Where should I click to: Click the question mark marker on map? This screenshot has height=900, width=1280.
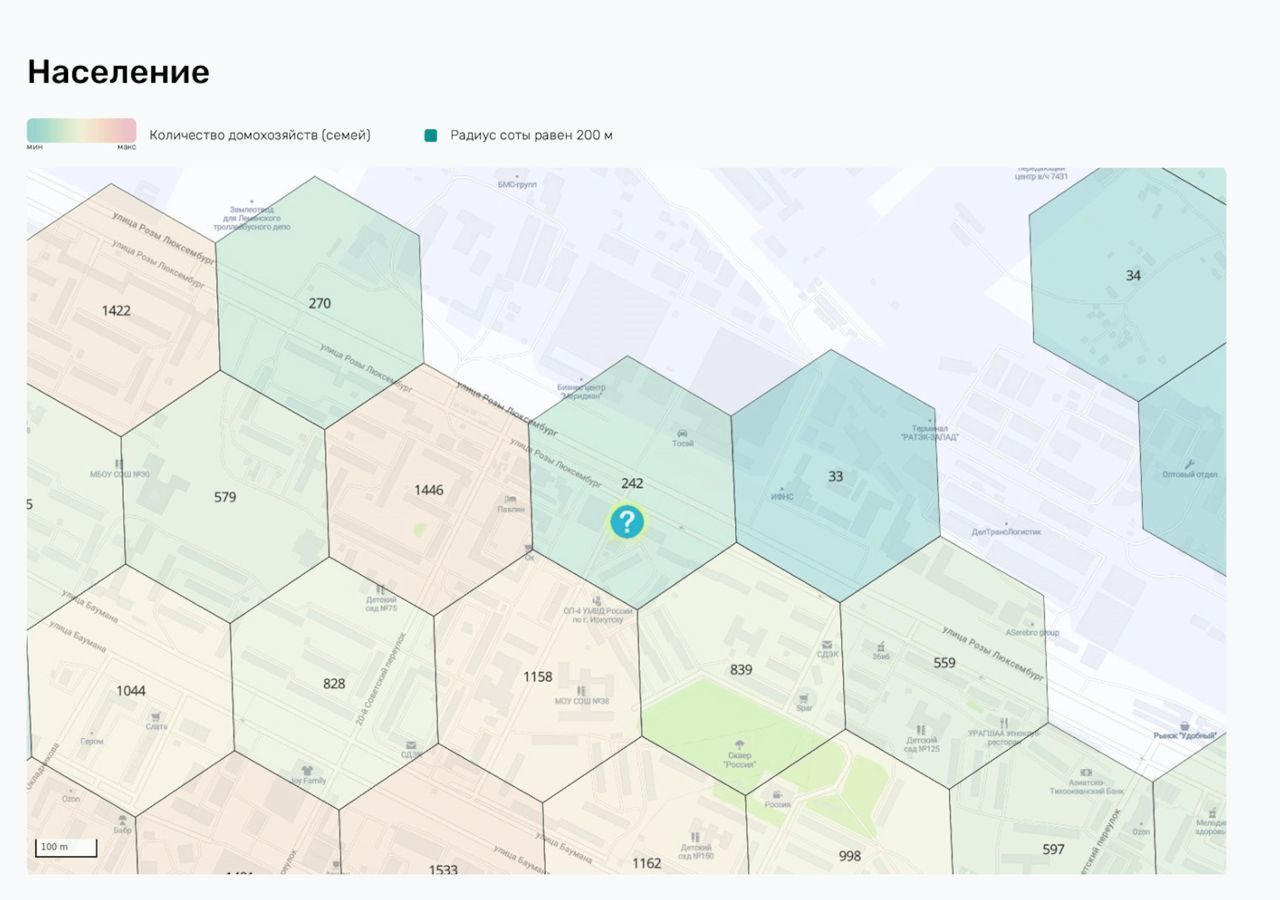tap(627, 521)
